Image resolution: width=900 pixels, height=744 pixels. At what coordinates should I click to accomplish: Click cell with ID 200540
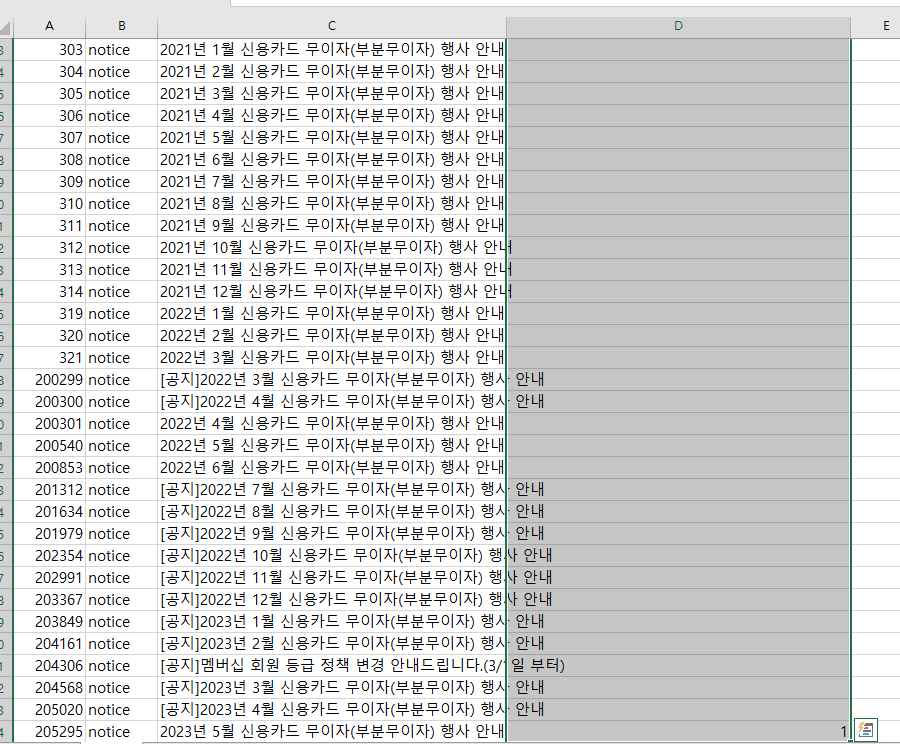pos(49,446)
